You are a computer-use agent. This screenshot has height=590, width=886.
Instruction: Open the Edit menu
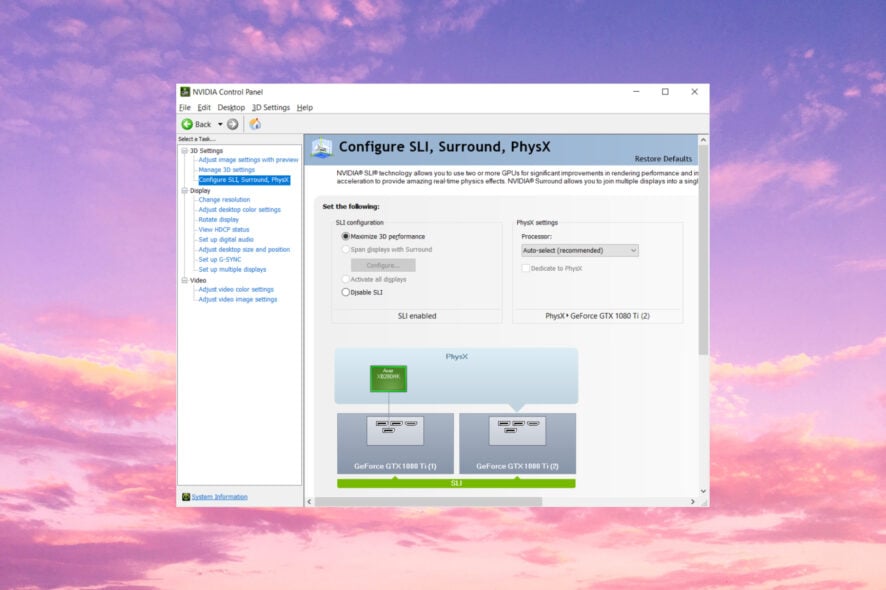click(x=204, y=107)
